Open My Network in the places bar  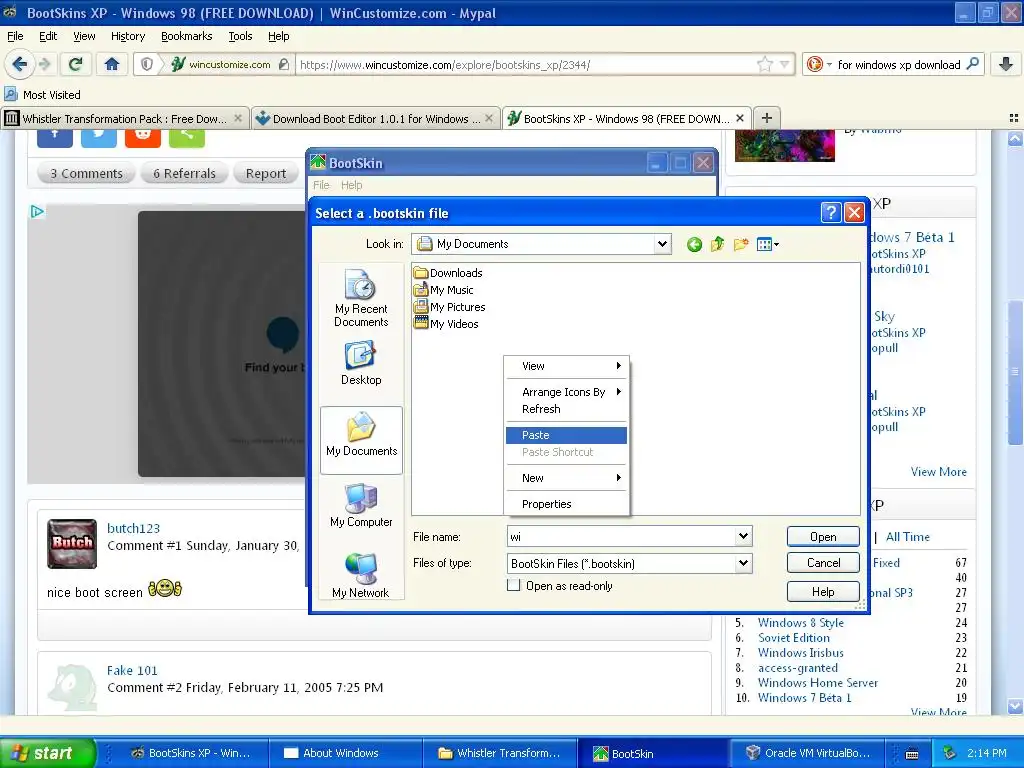[360, 575]
